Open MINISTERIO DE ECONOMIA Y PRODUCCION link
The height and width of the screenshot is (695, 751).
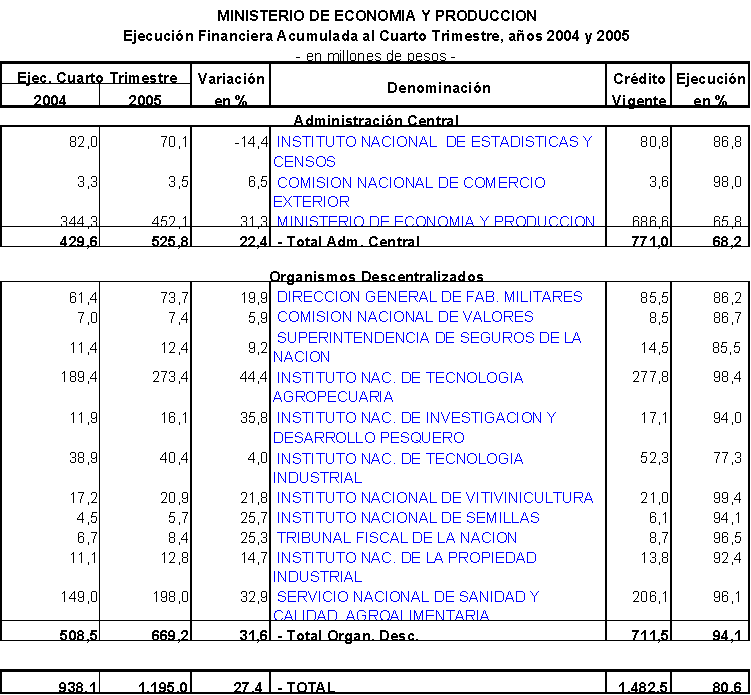click(x=436, y=220)
